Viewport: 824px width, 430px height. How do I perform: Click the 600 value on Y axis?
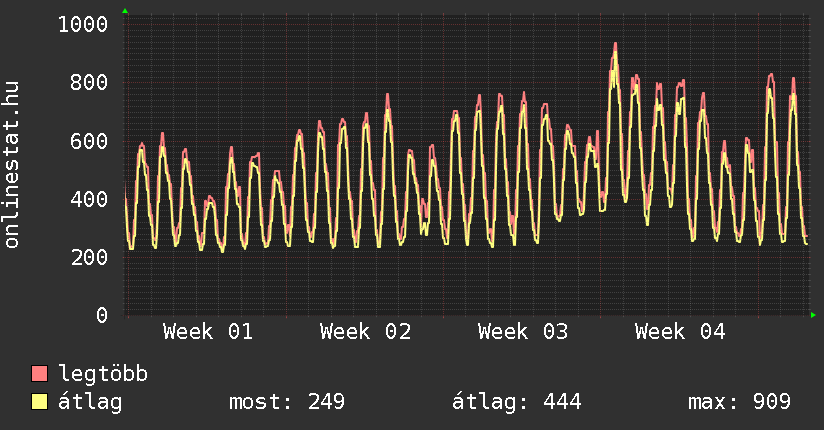[88, 141]
